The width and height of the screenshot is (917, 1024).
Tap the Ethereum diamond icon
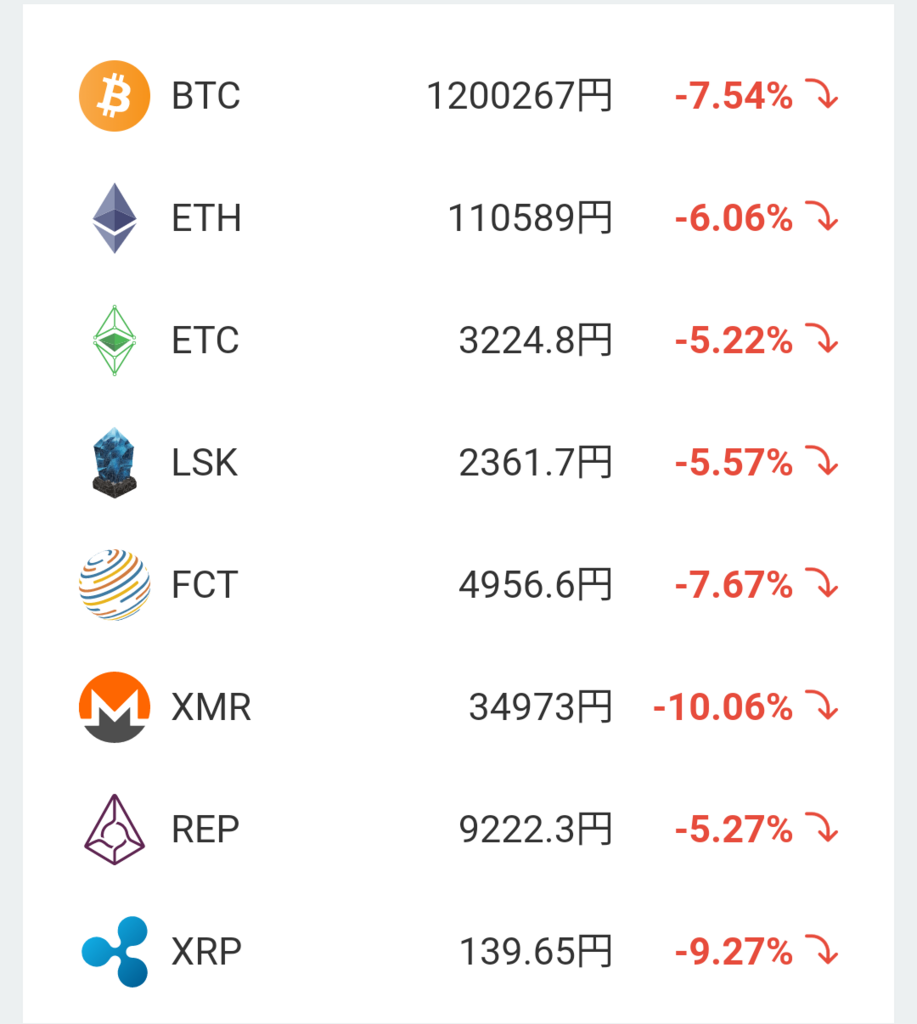(114, 218)
